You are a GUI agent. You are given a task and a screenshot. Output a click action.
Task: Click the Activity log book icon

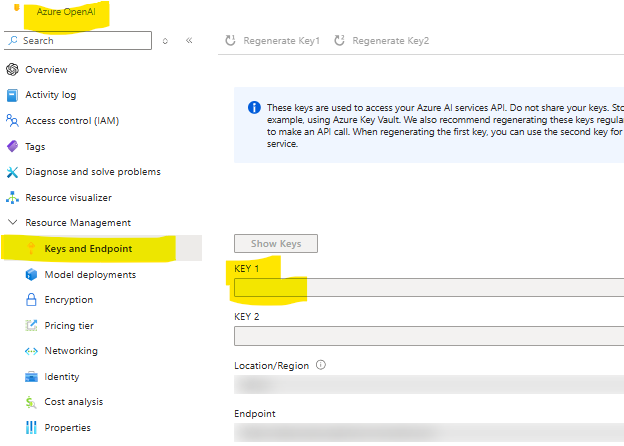point(12,95)
